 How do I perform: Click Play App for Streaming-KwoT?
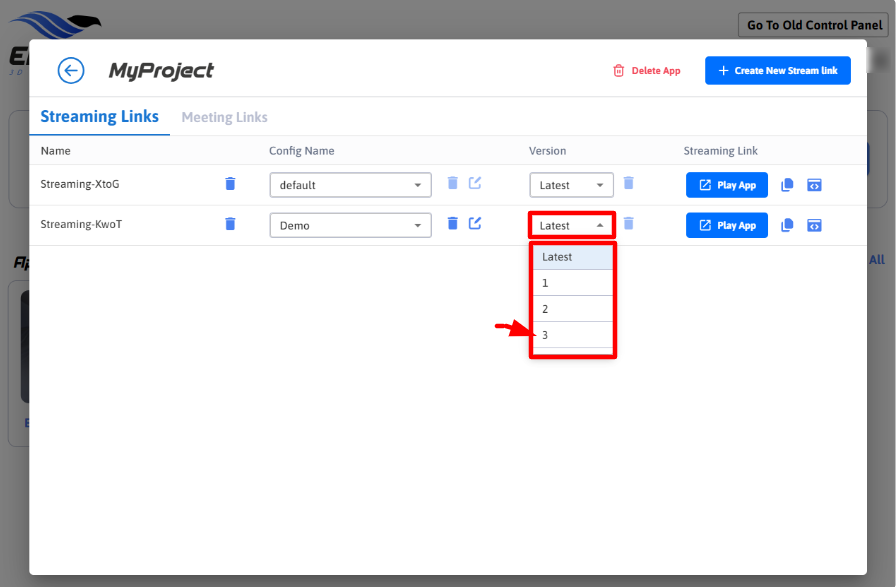pyautogui.click(x=727, y=225)
